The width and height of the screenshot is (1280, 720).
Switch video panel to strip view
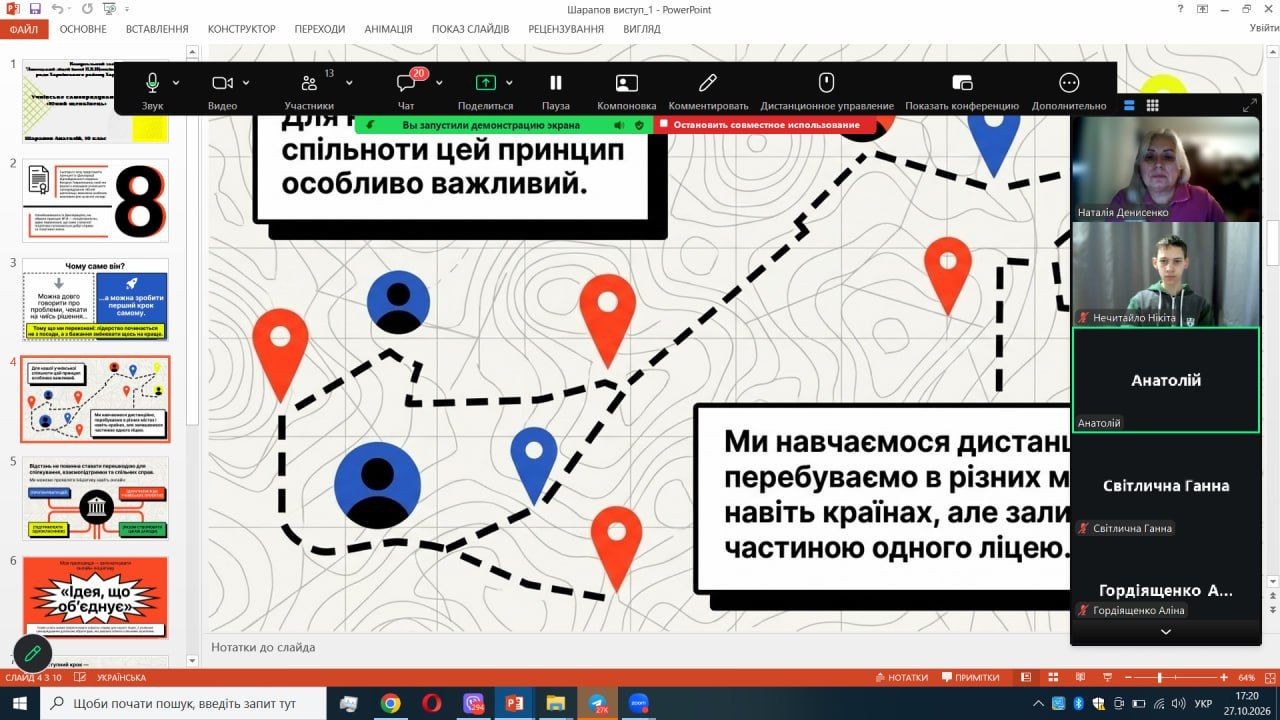[1130, 105]
